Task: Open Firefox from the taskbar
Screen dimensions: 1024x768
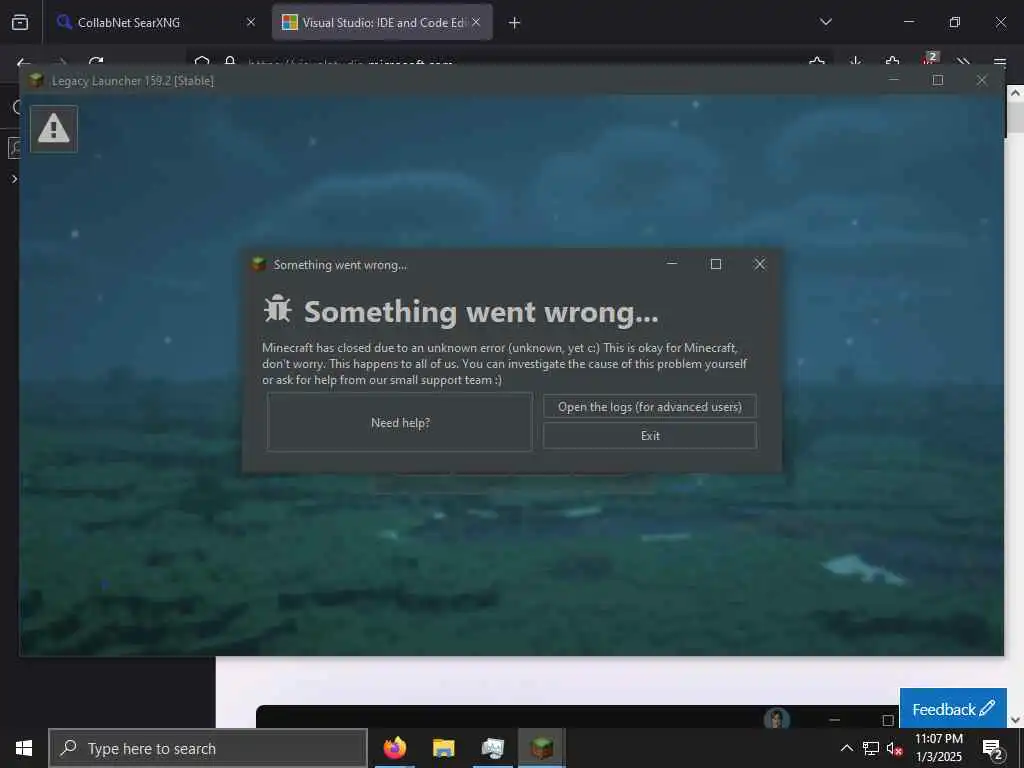Action: [394, 748]
